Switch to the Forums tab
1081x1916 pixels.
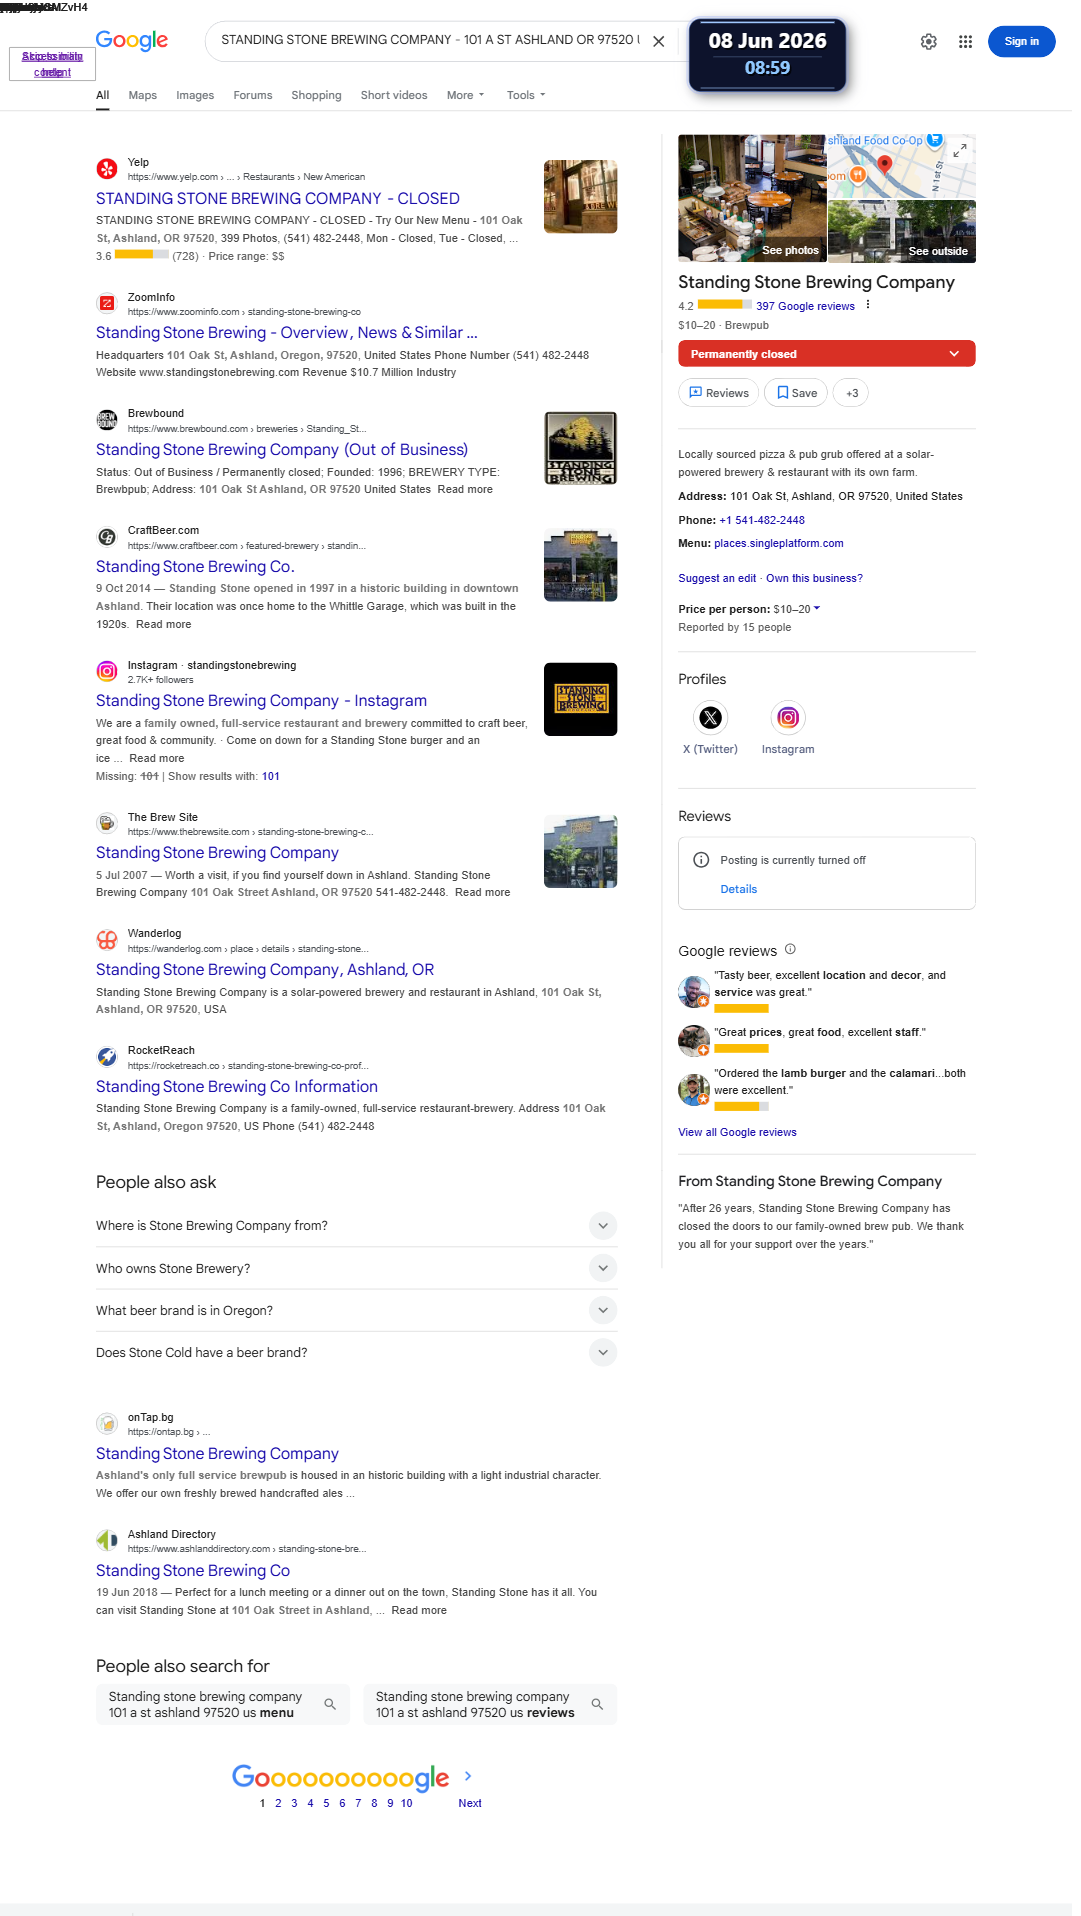coord(253,95)
